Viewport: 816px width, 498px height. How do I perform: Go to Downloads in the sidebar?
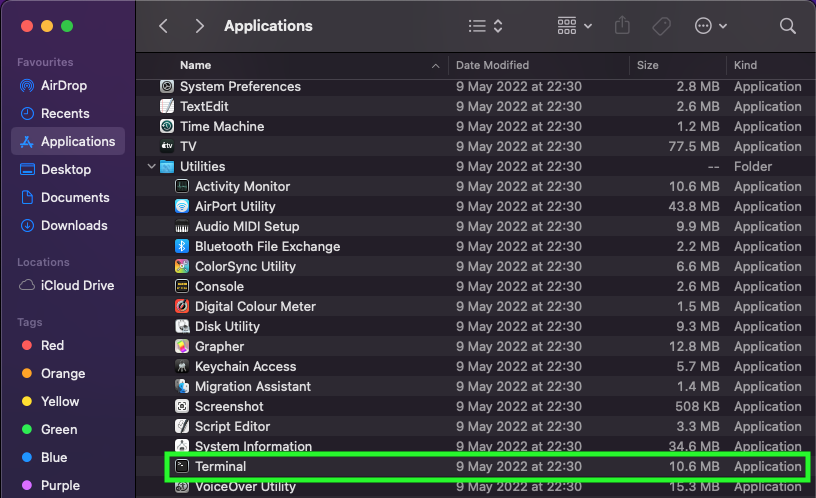[73, 225]
